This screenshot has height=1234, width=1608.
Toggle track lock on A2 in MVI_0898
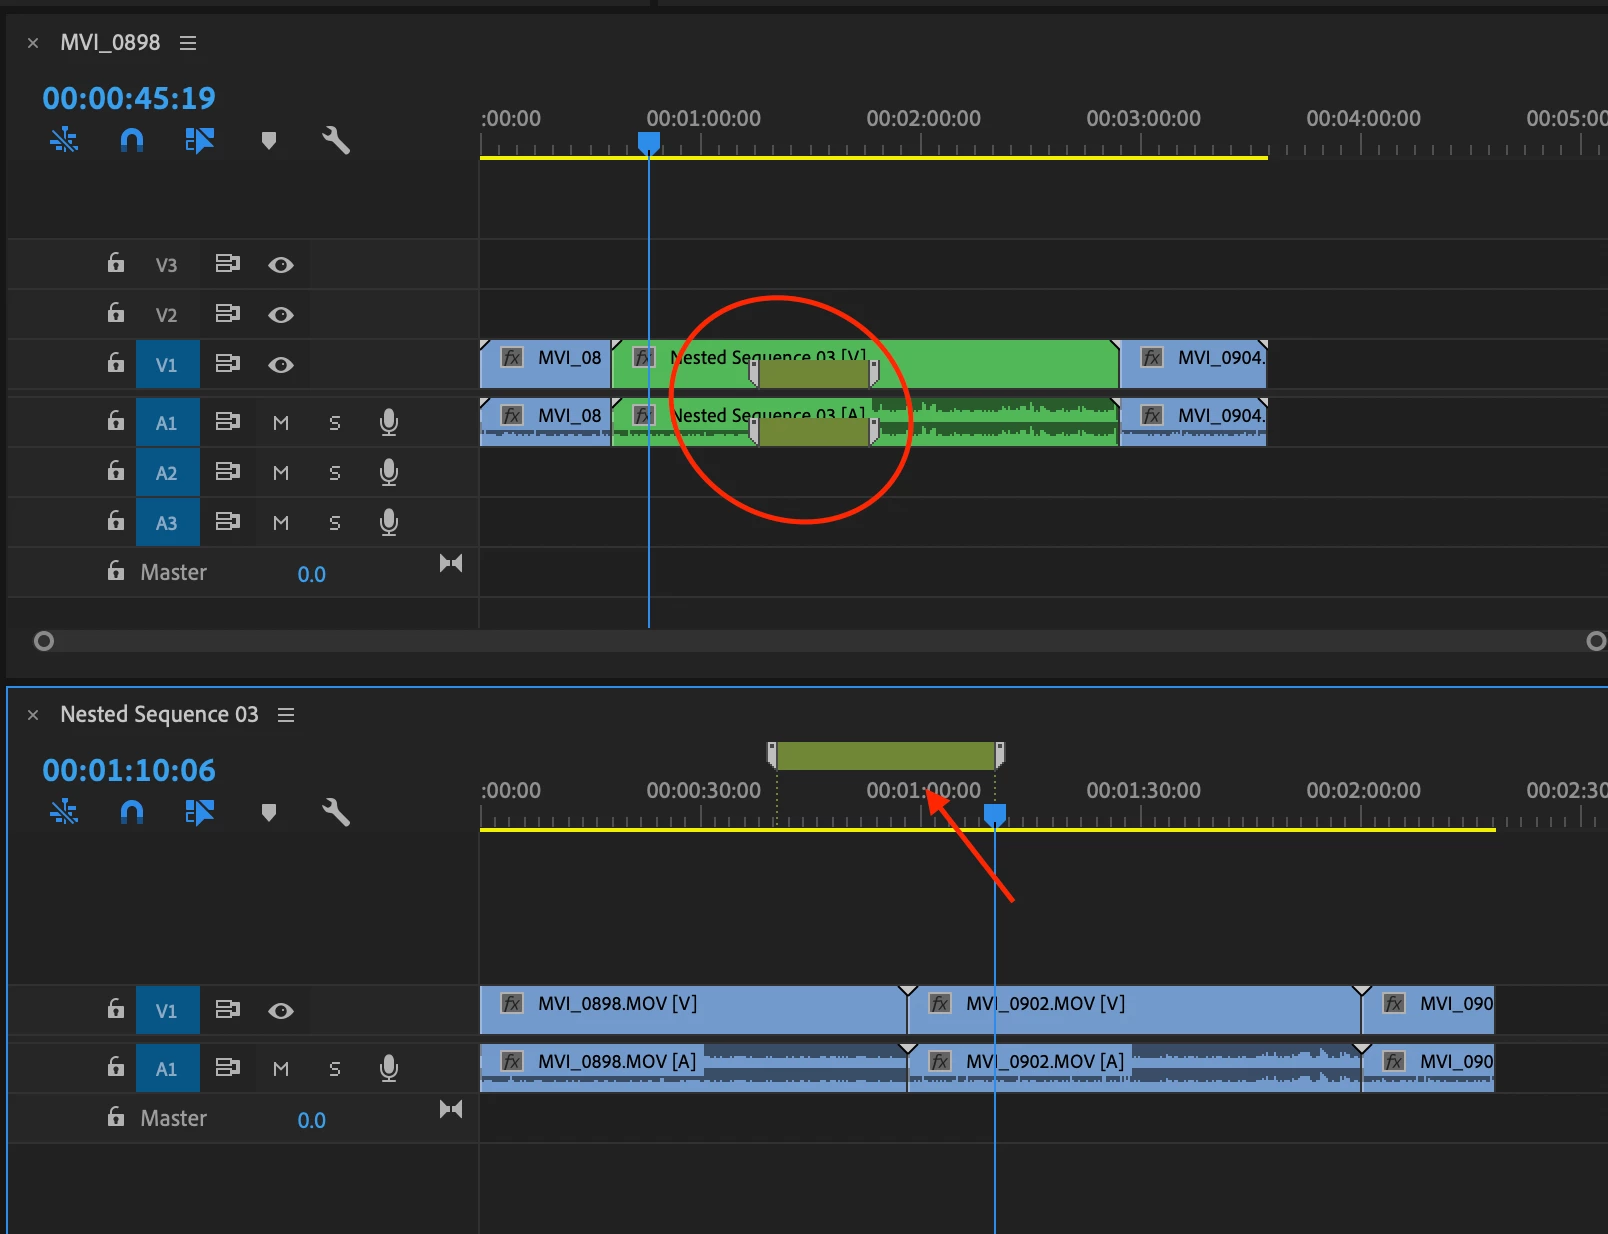[x=116, y=471]
